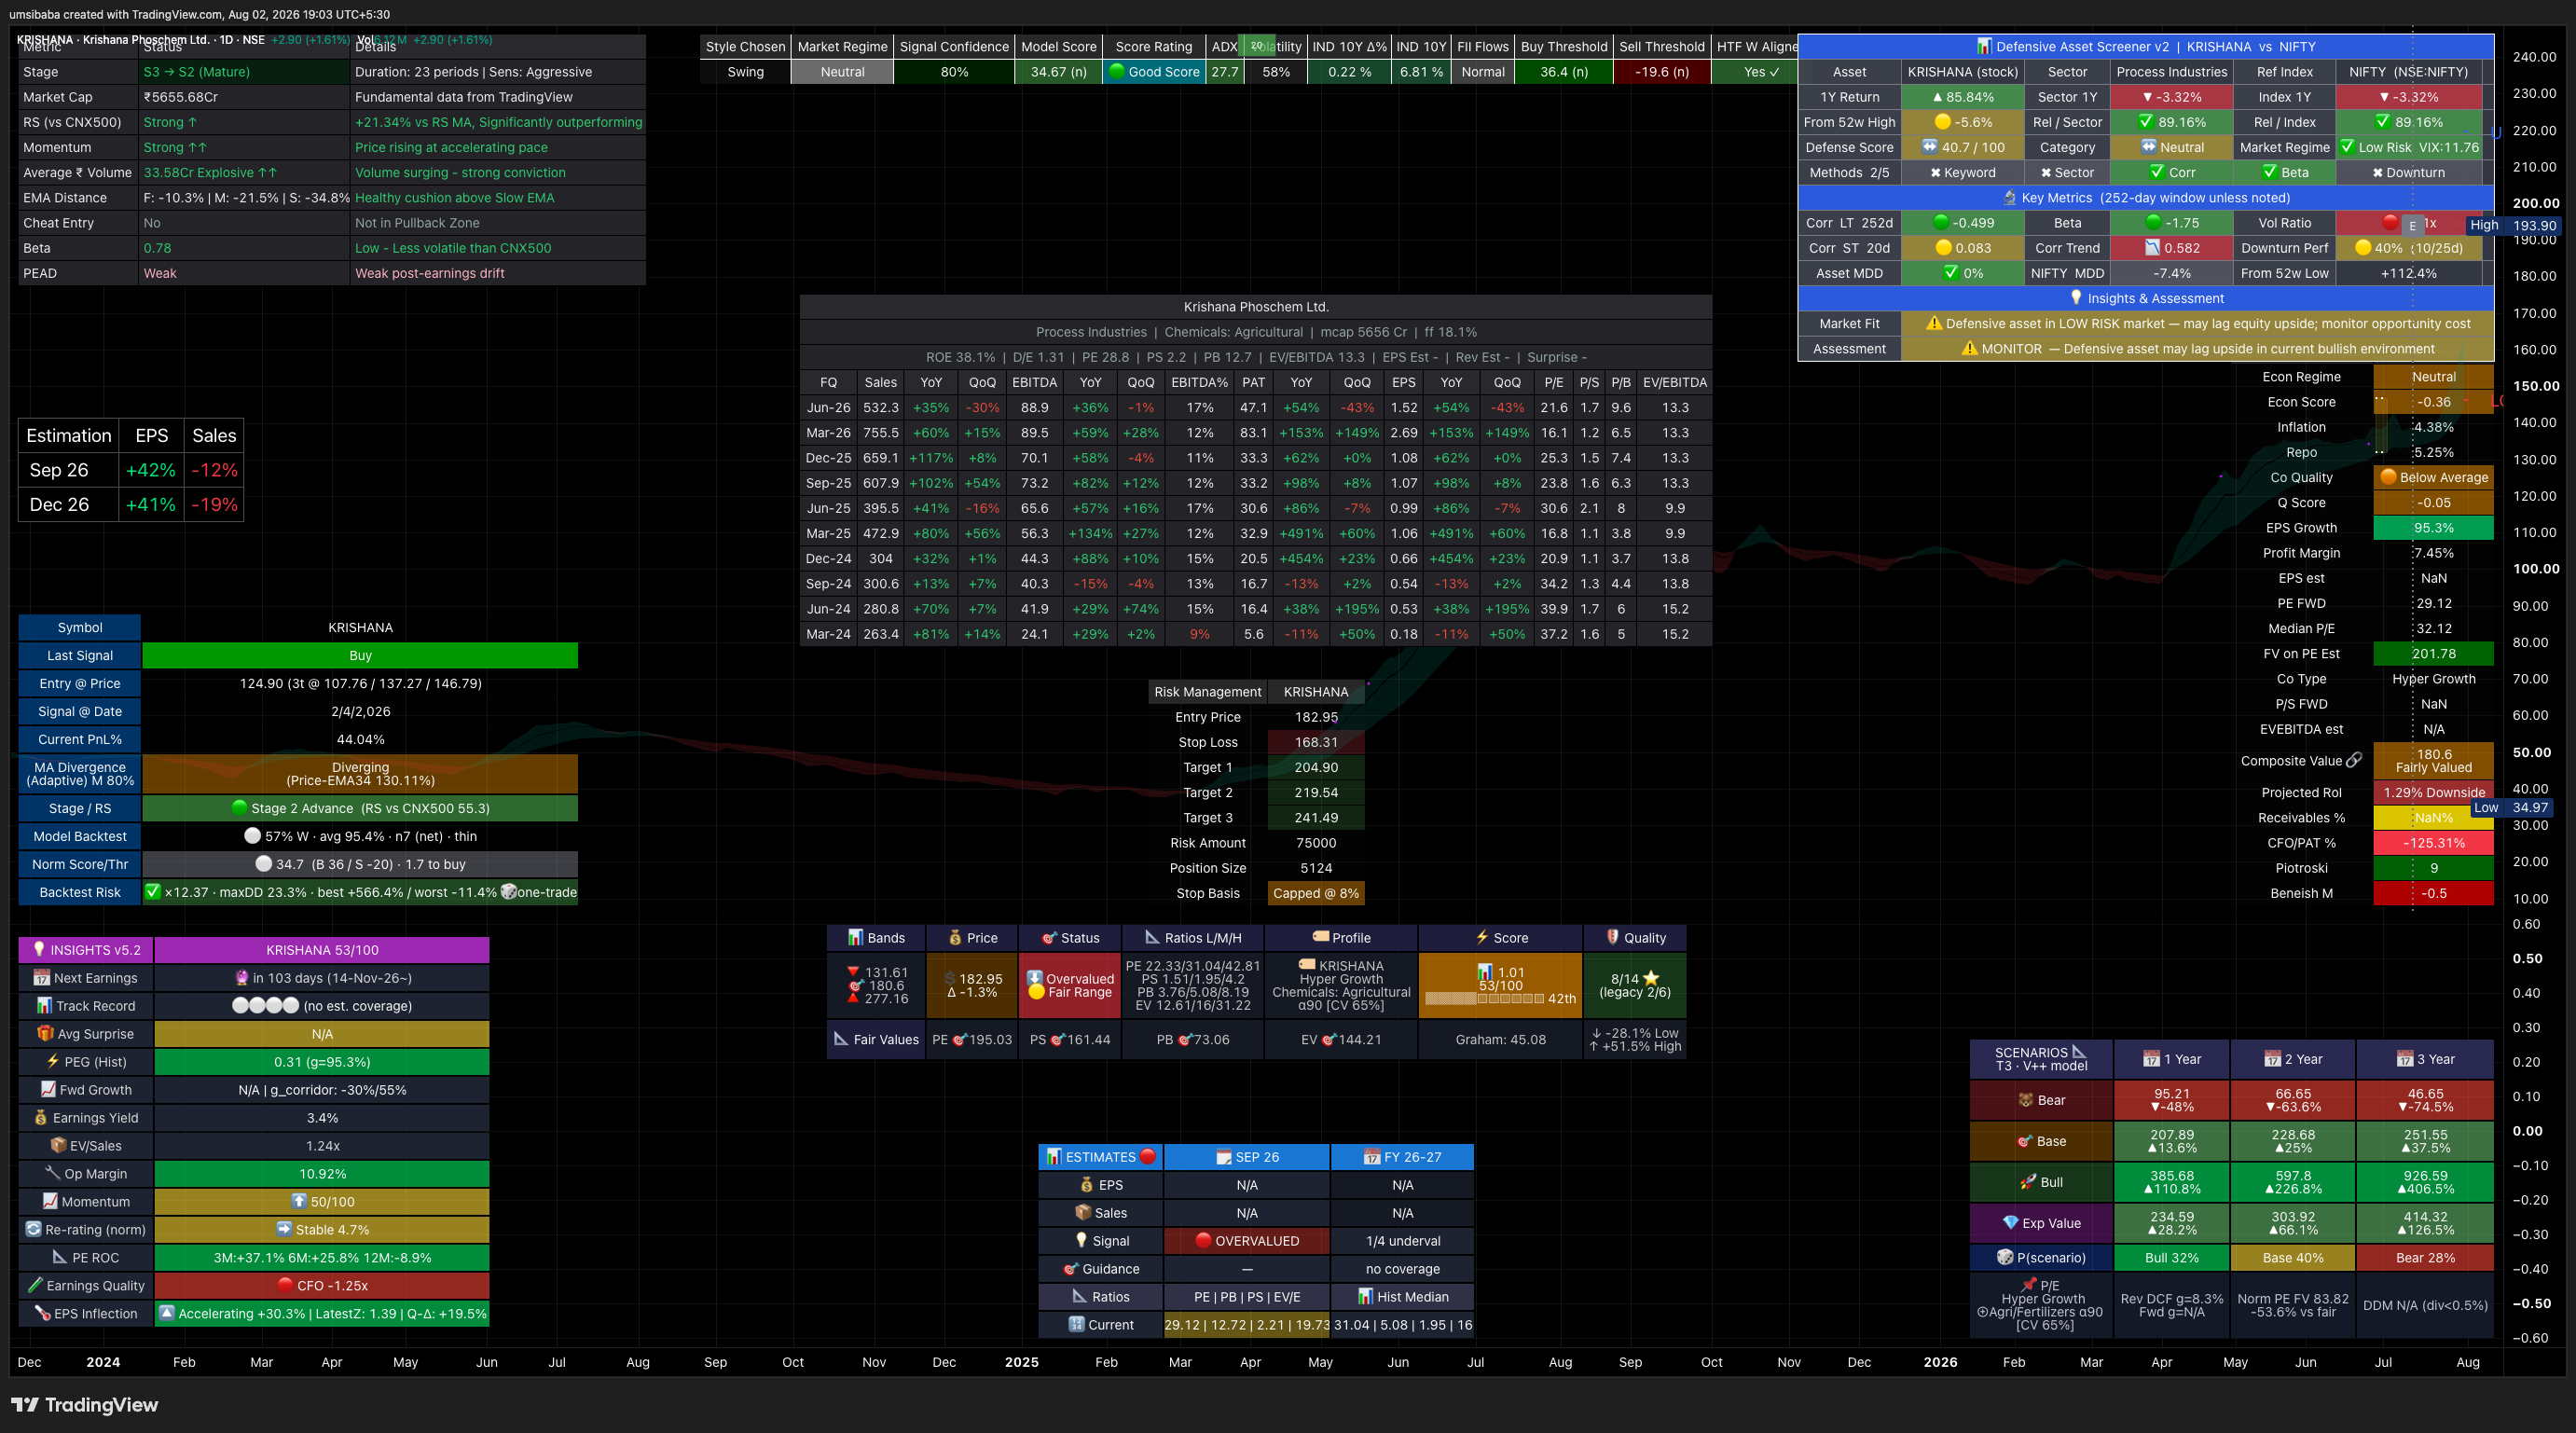Click the green Buy cell in Last Signal row
Screen dimensions: 2576x1433
(360, 656)
